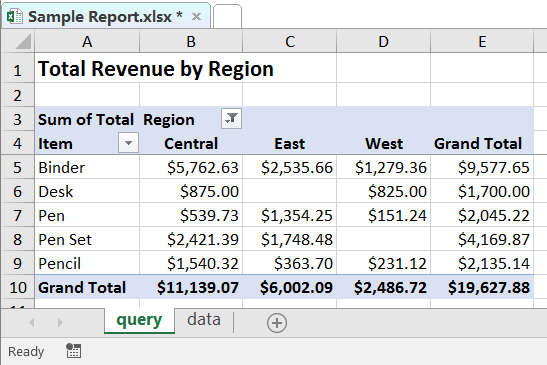Select column C header
Screen dimensions: 547x365
(x=290, y=42)
